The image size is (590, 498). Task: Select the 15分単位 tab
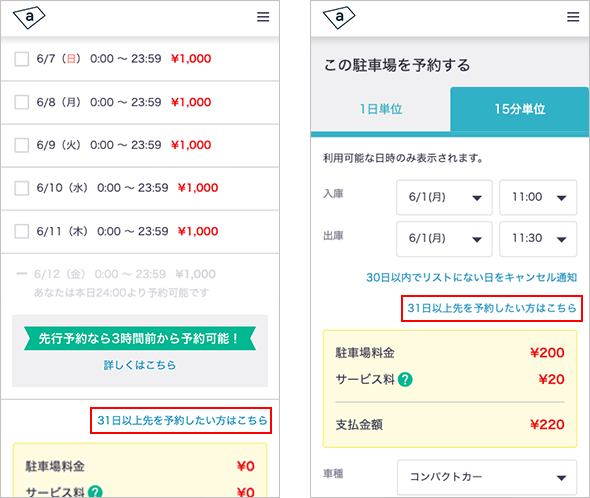[520, 109]
